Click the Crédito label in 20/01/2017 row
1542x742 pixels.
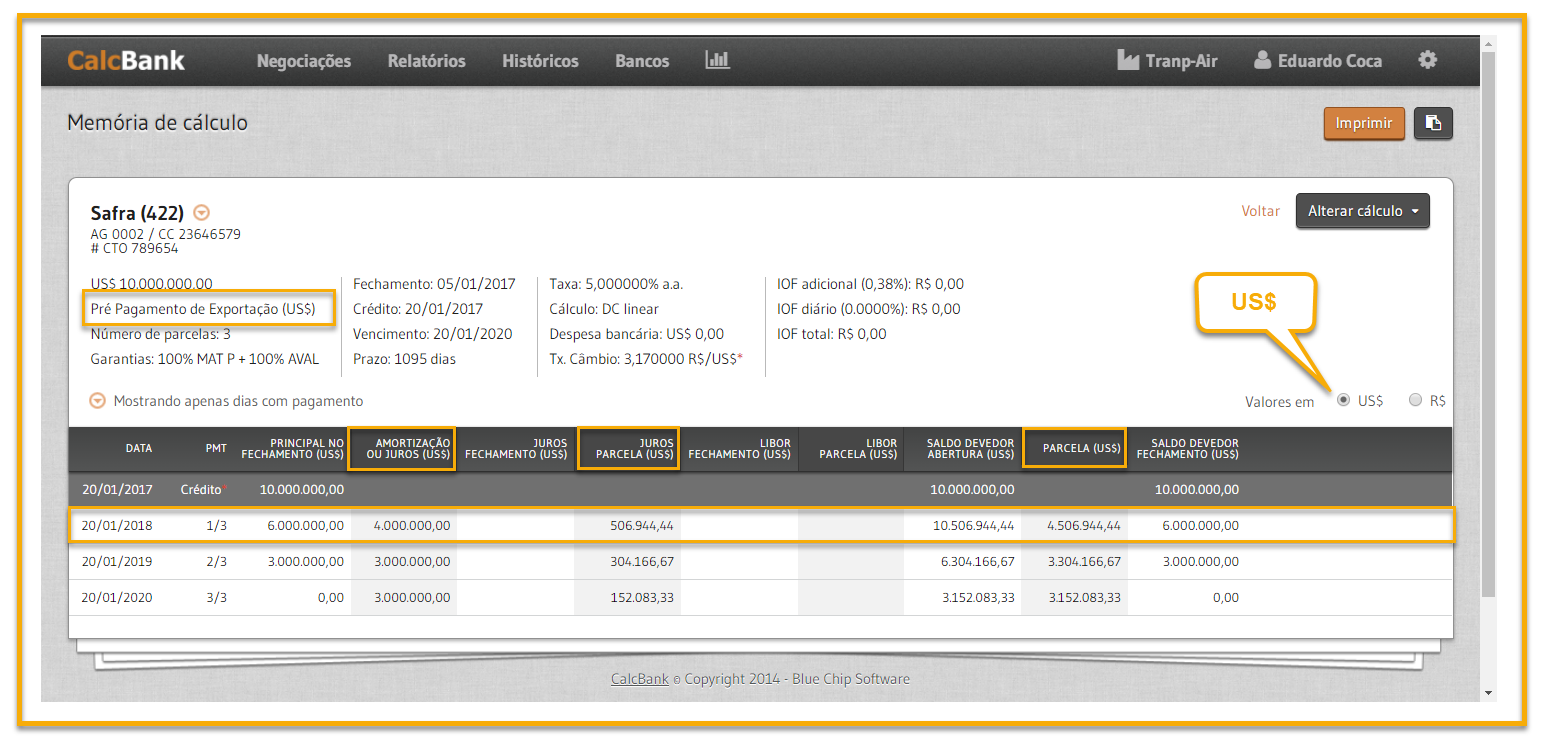pyautogui.click(x=201, y=489)
